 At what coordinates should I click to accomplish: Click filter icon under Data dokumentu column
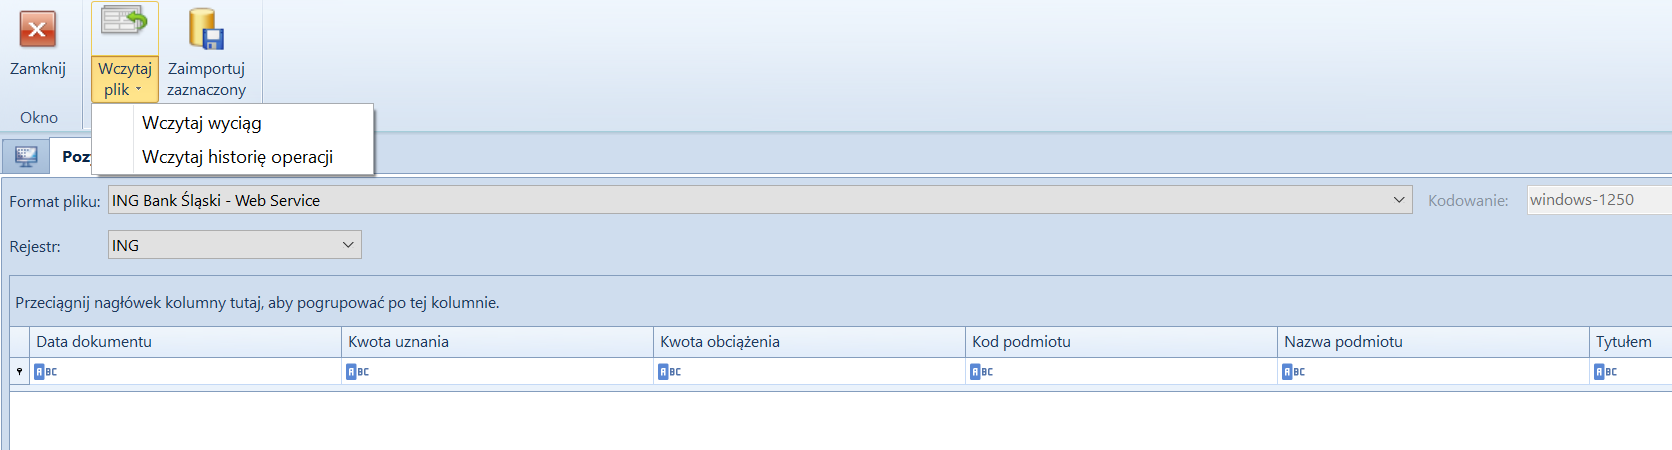pos(46,372)
